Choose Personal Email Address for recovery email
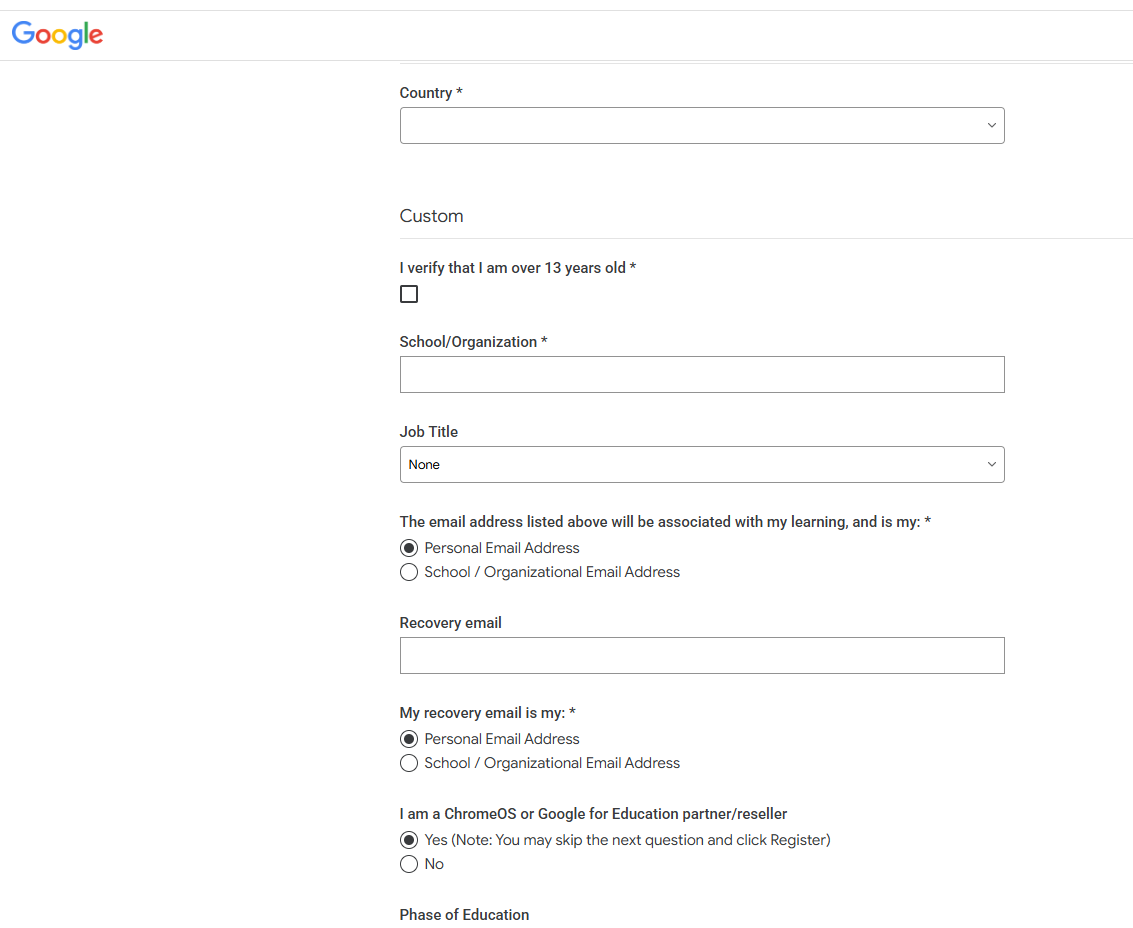1133x928 pixels. [x=409, y=739]
